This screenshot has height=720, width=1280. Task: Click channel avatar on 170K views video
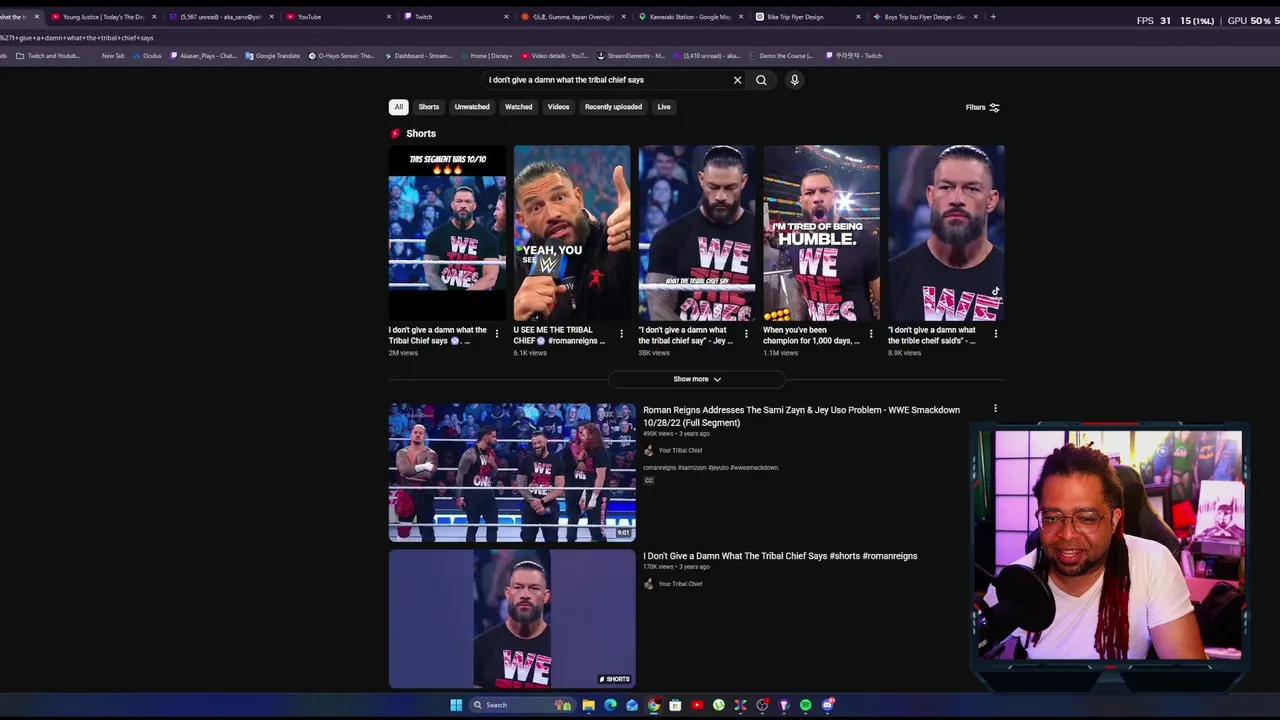tap(648, 584)
